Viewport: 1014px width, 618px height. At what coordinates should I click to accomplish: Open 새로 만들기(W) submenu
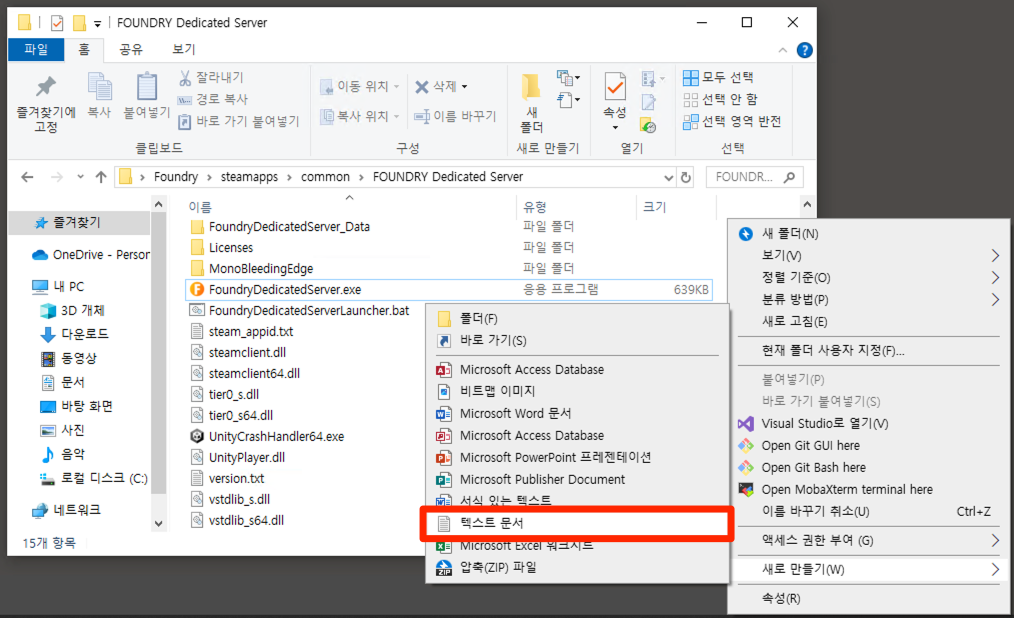click(870, 570)
